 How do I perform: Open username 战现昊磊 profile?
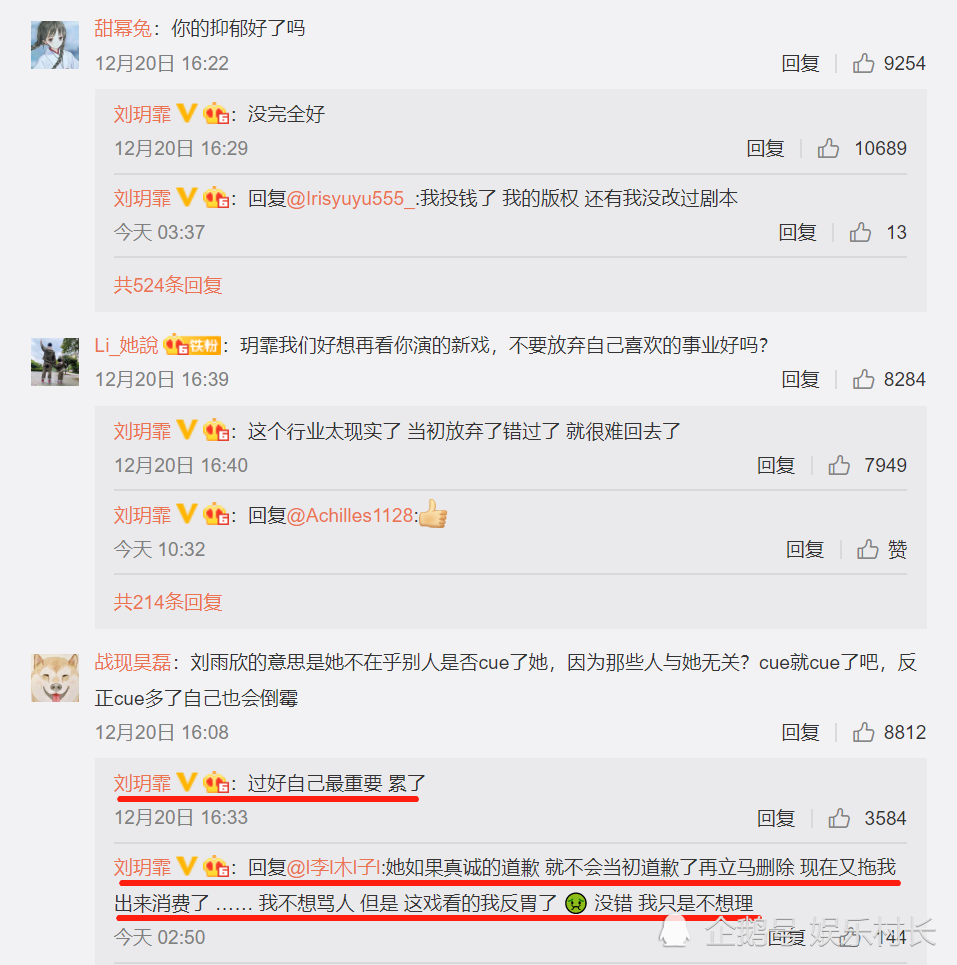(x=133, y=662)
